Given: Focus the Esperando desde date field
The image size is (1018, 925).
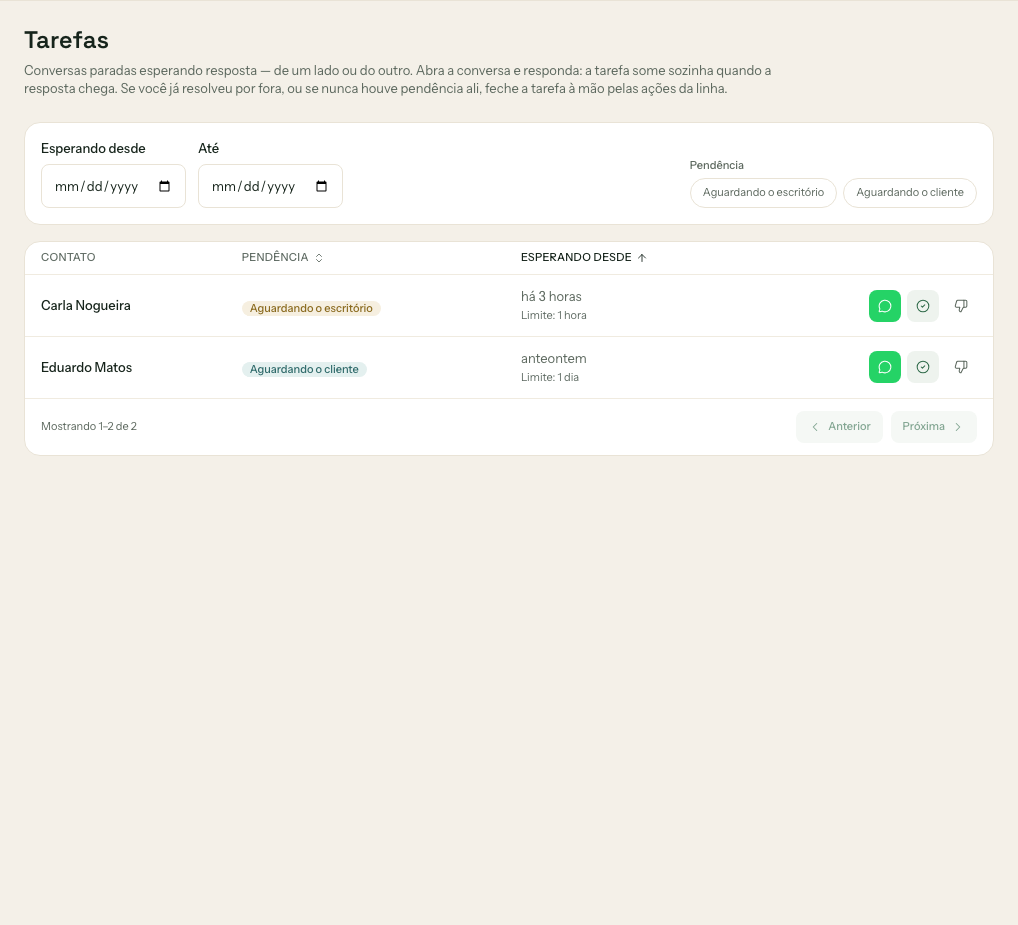Looking at the screenshot, I should [113, 186].
